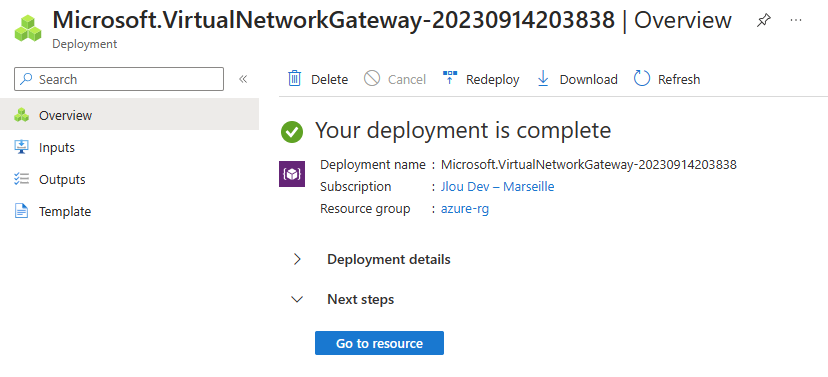Screen dimensions: 828x377
Task: Click the green deployment cubes header icon
Action: [27, 28]
